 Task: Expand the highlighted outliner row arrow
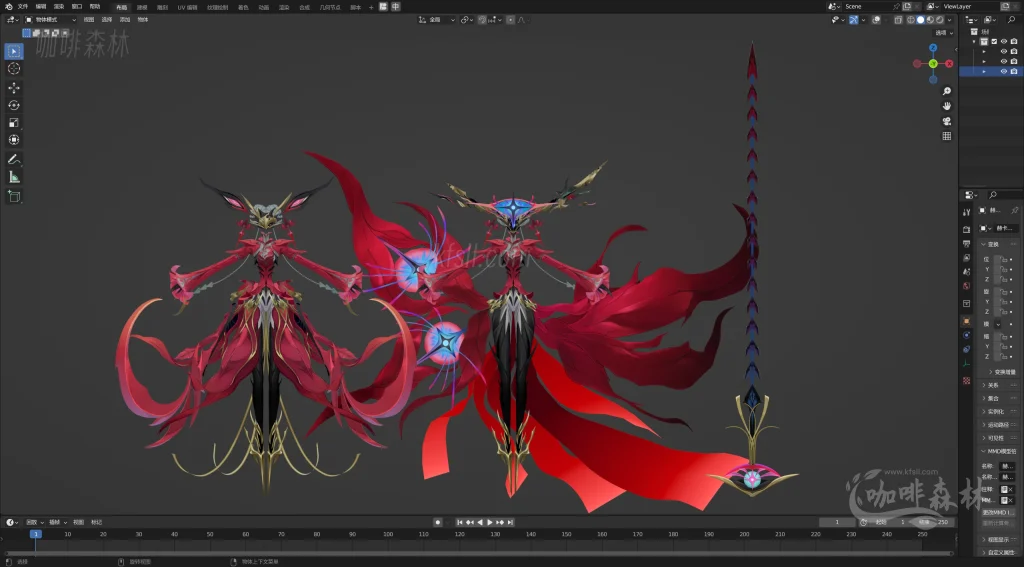click(x=984, y=71)
